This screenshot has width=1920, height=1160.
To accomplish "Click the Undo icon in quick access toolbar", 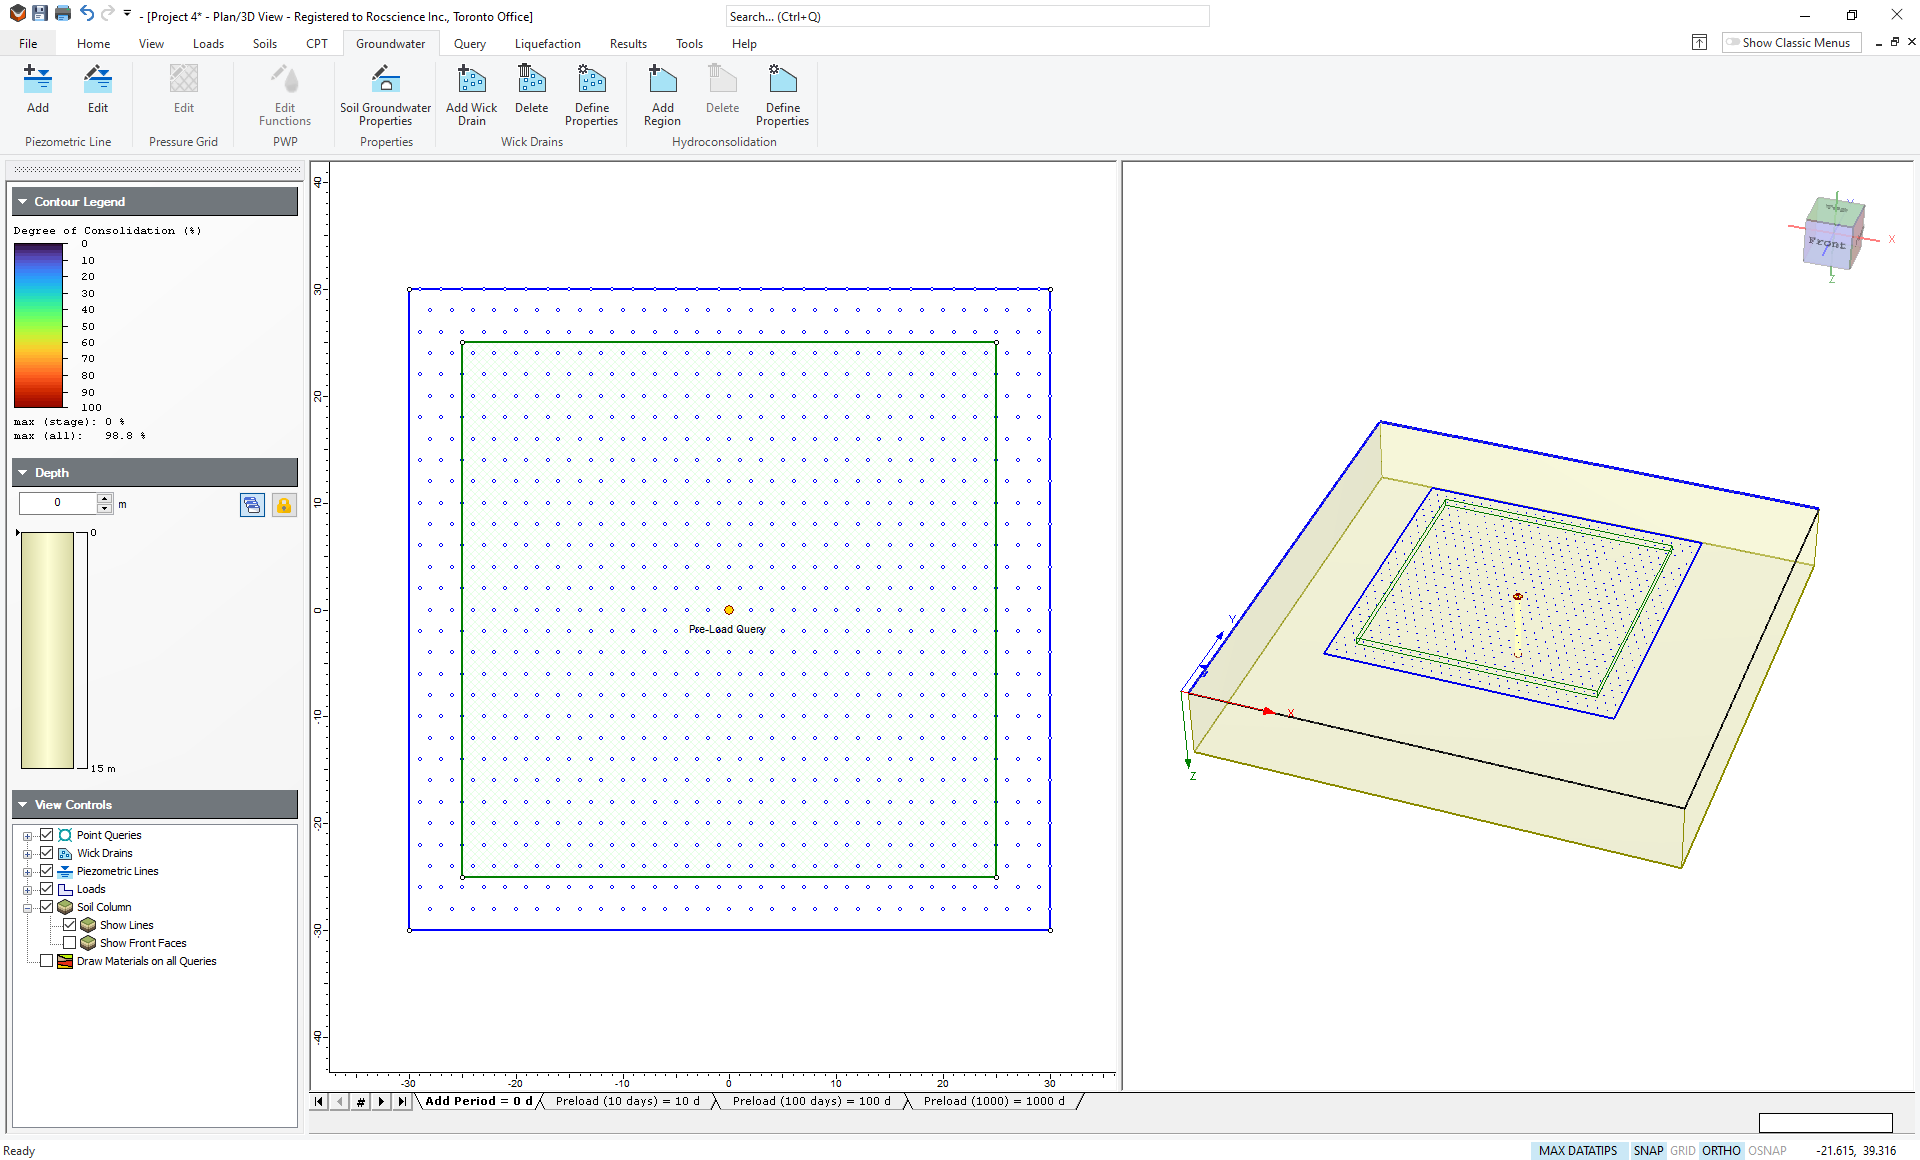I will click(86, 13).
